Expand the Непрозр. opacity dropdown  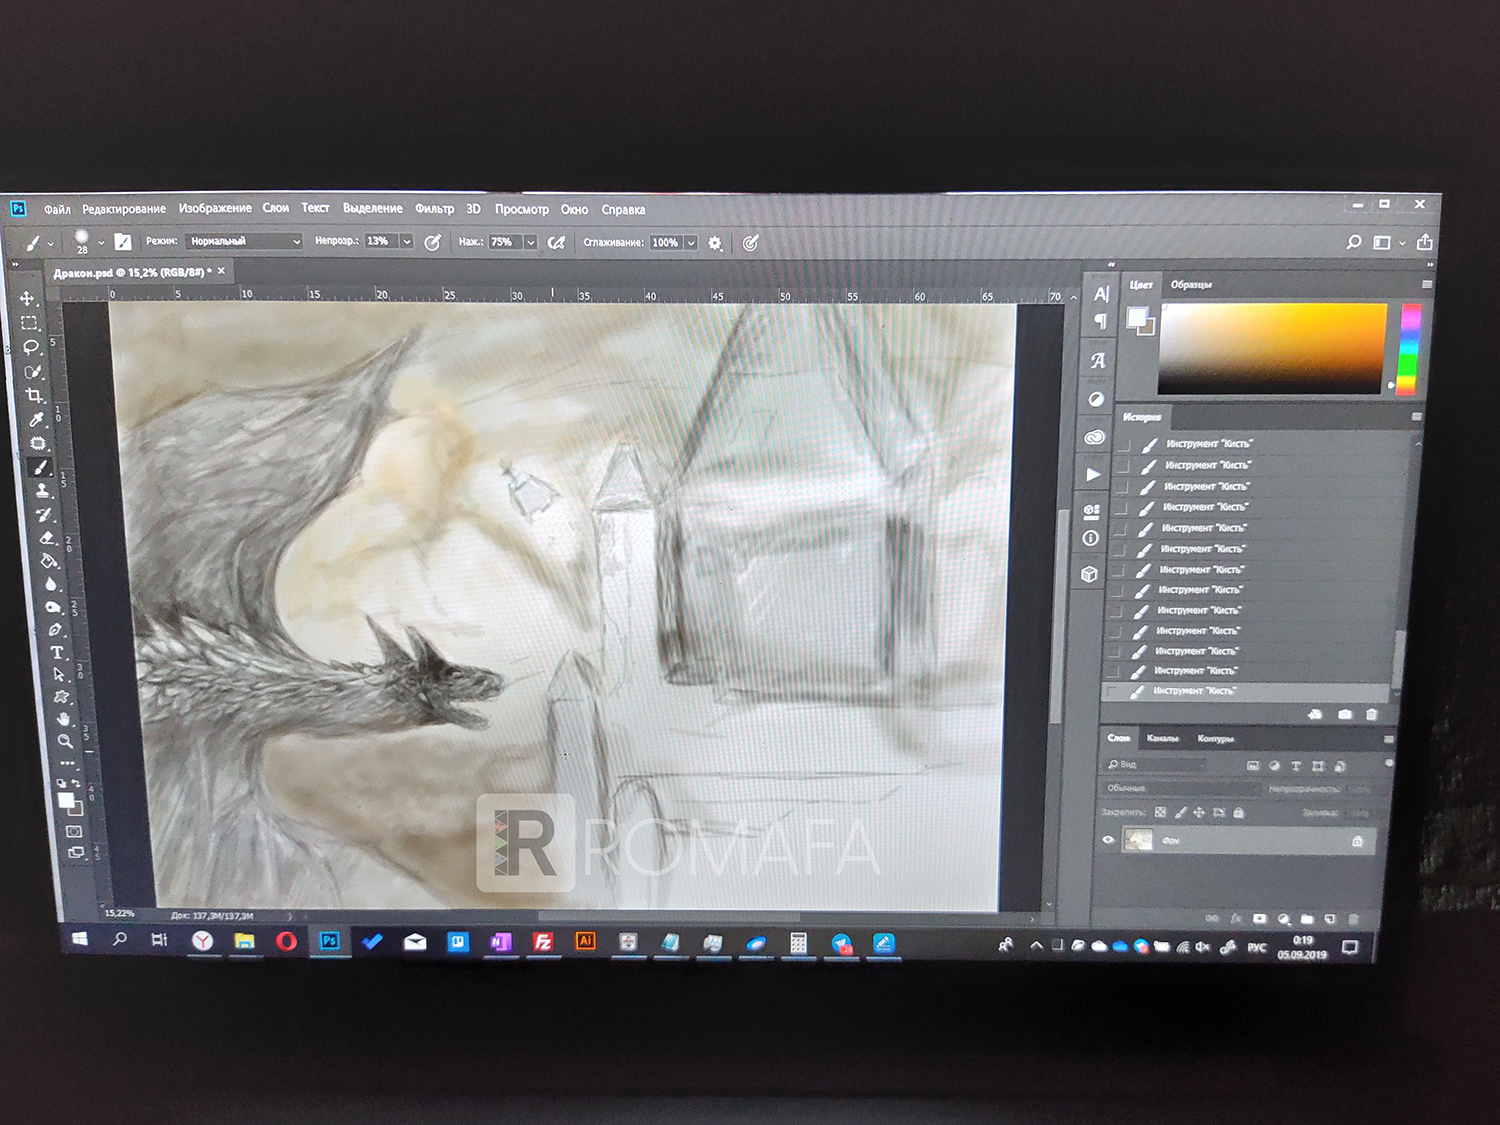(x=407, y=241)
